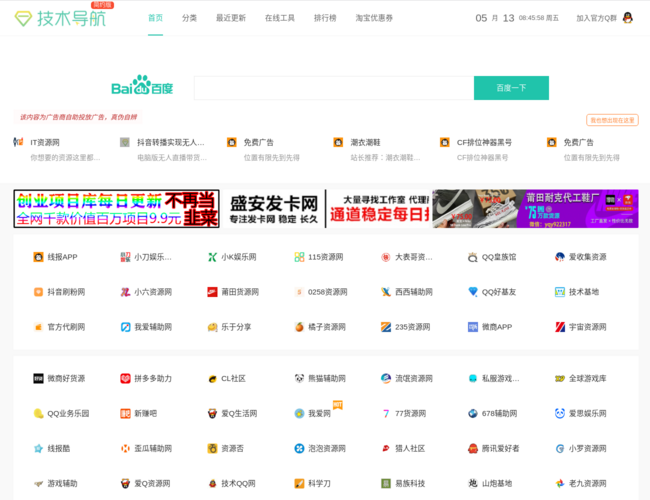Open the 小K娱乐网 icon
Screen dimensions: 650x500
point(212,257)
